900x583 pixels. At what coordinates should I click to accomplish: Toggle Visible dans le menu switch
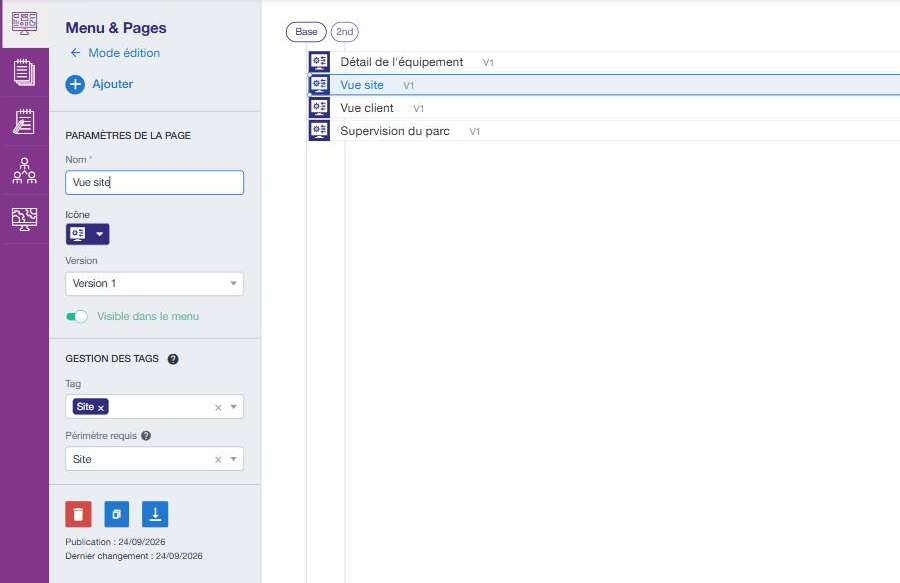pyautogui.click(x=77, y=316)
